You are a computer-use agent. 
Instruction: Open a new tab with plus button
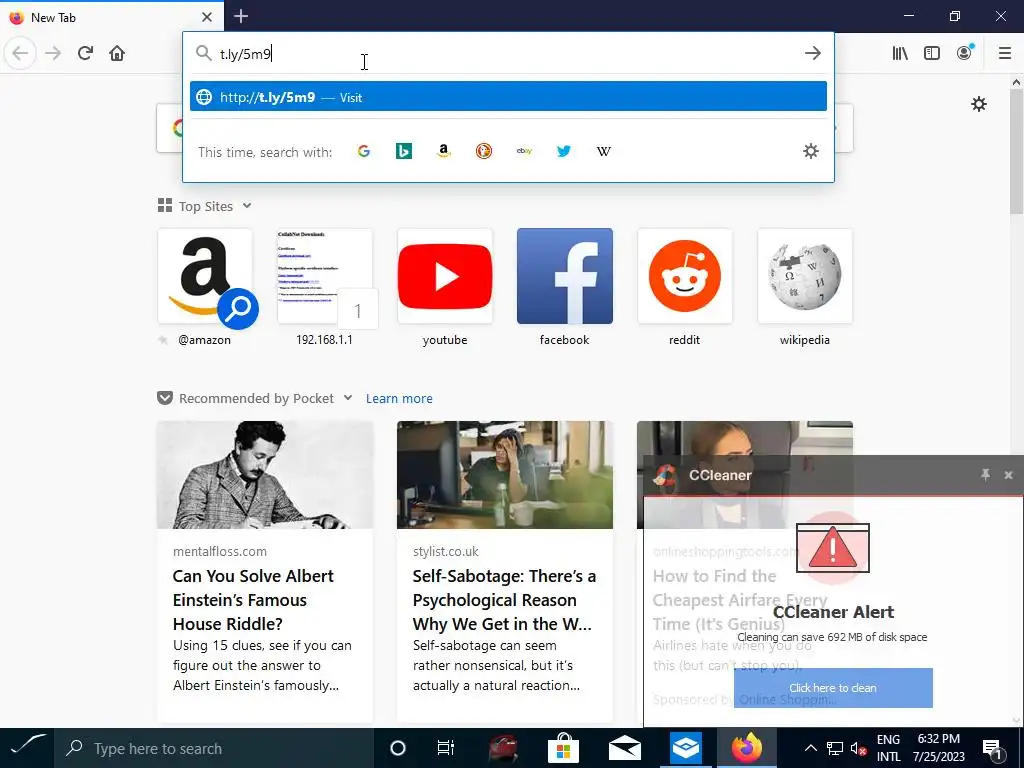(241, 16)
